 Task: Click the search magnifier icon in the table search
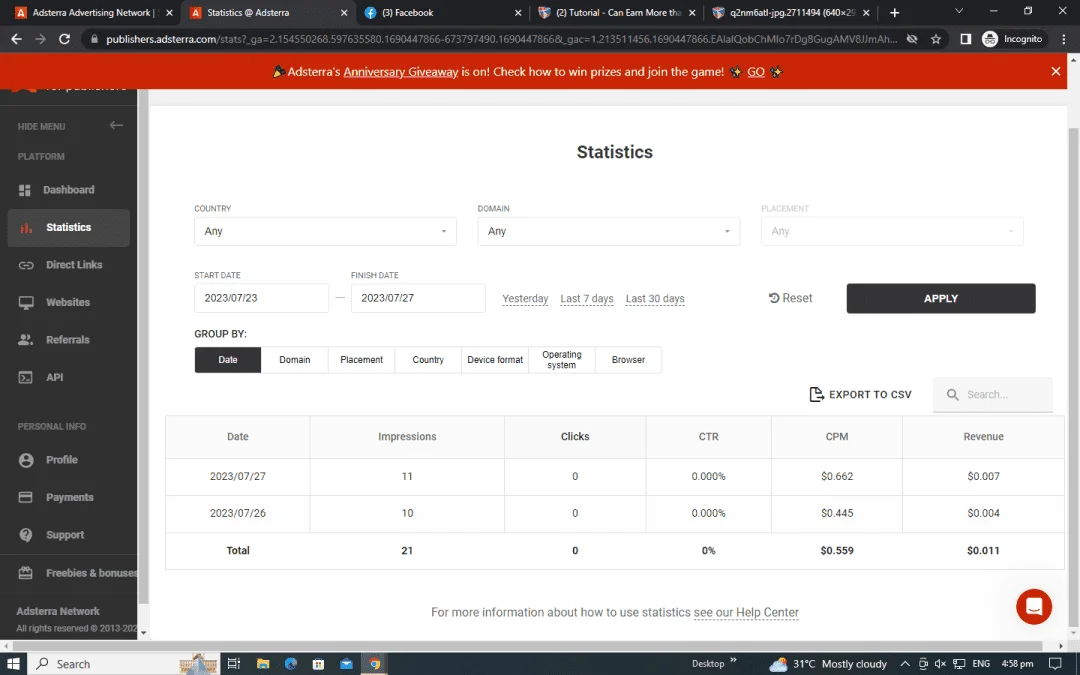(x=953, y=395)
